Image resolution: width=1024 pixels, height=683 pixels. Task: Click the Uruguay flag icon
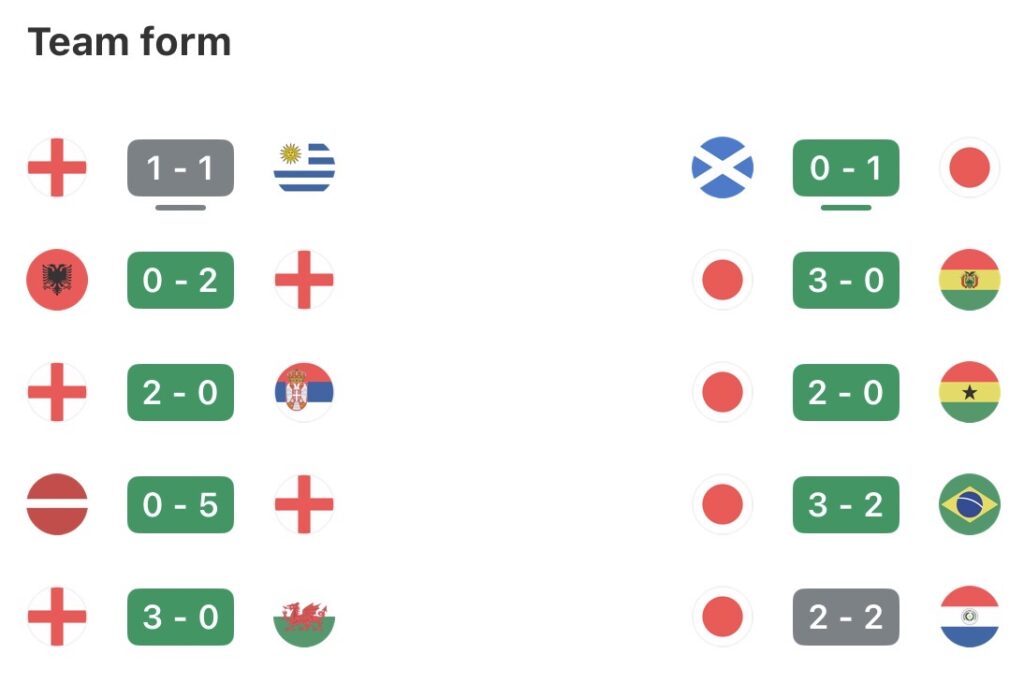(x=304, y=168)
